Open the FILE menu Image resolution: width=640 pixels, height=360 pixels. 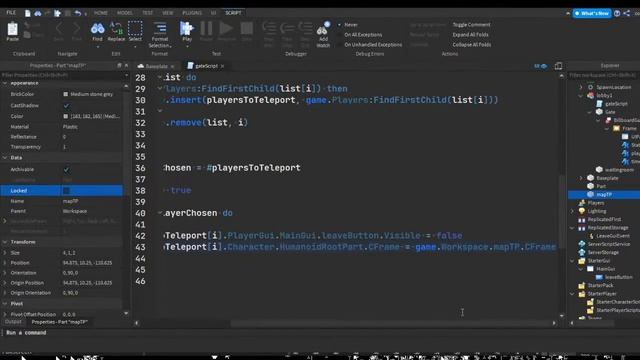11,13
